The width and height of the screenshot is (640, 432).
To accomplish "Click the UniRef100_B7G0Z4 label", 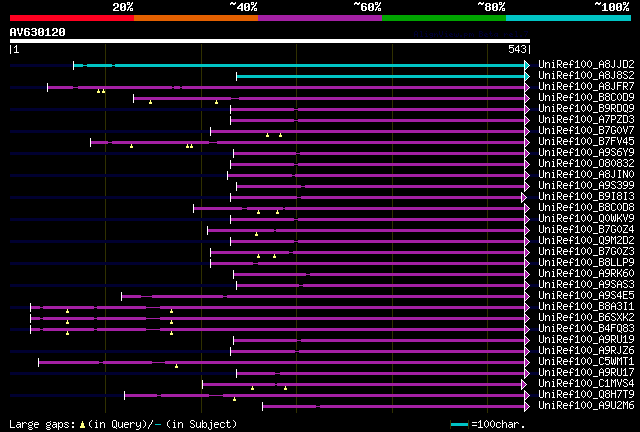I will click(586, 229).
